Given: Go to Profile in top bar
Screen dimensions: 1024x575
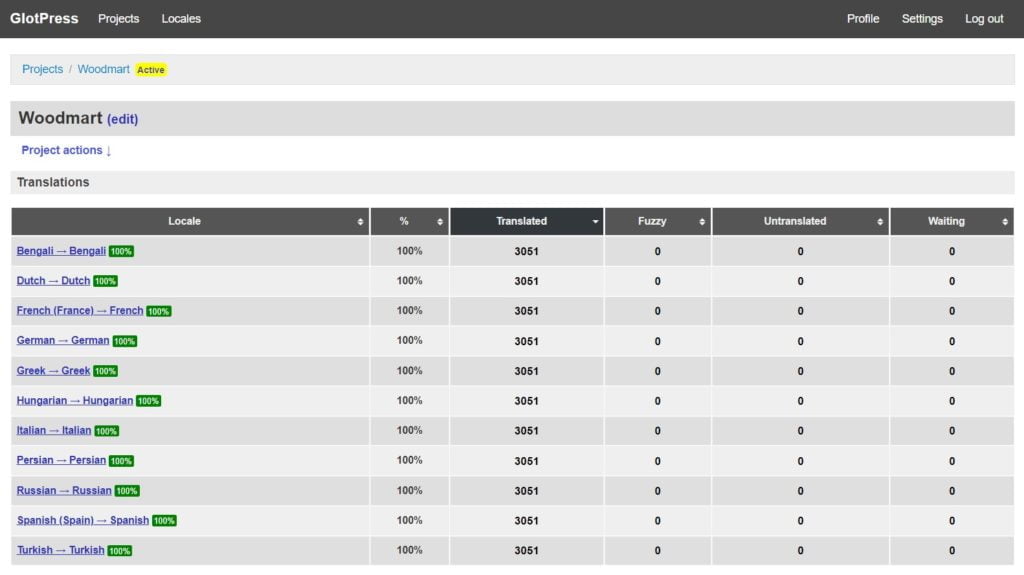Looking at the screenshot, I should (863, 19).
